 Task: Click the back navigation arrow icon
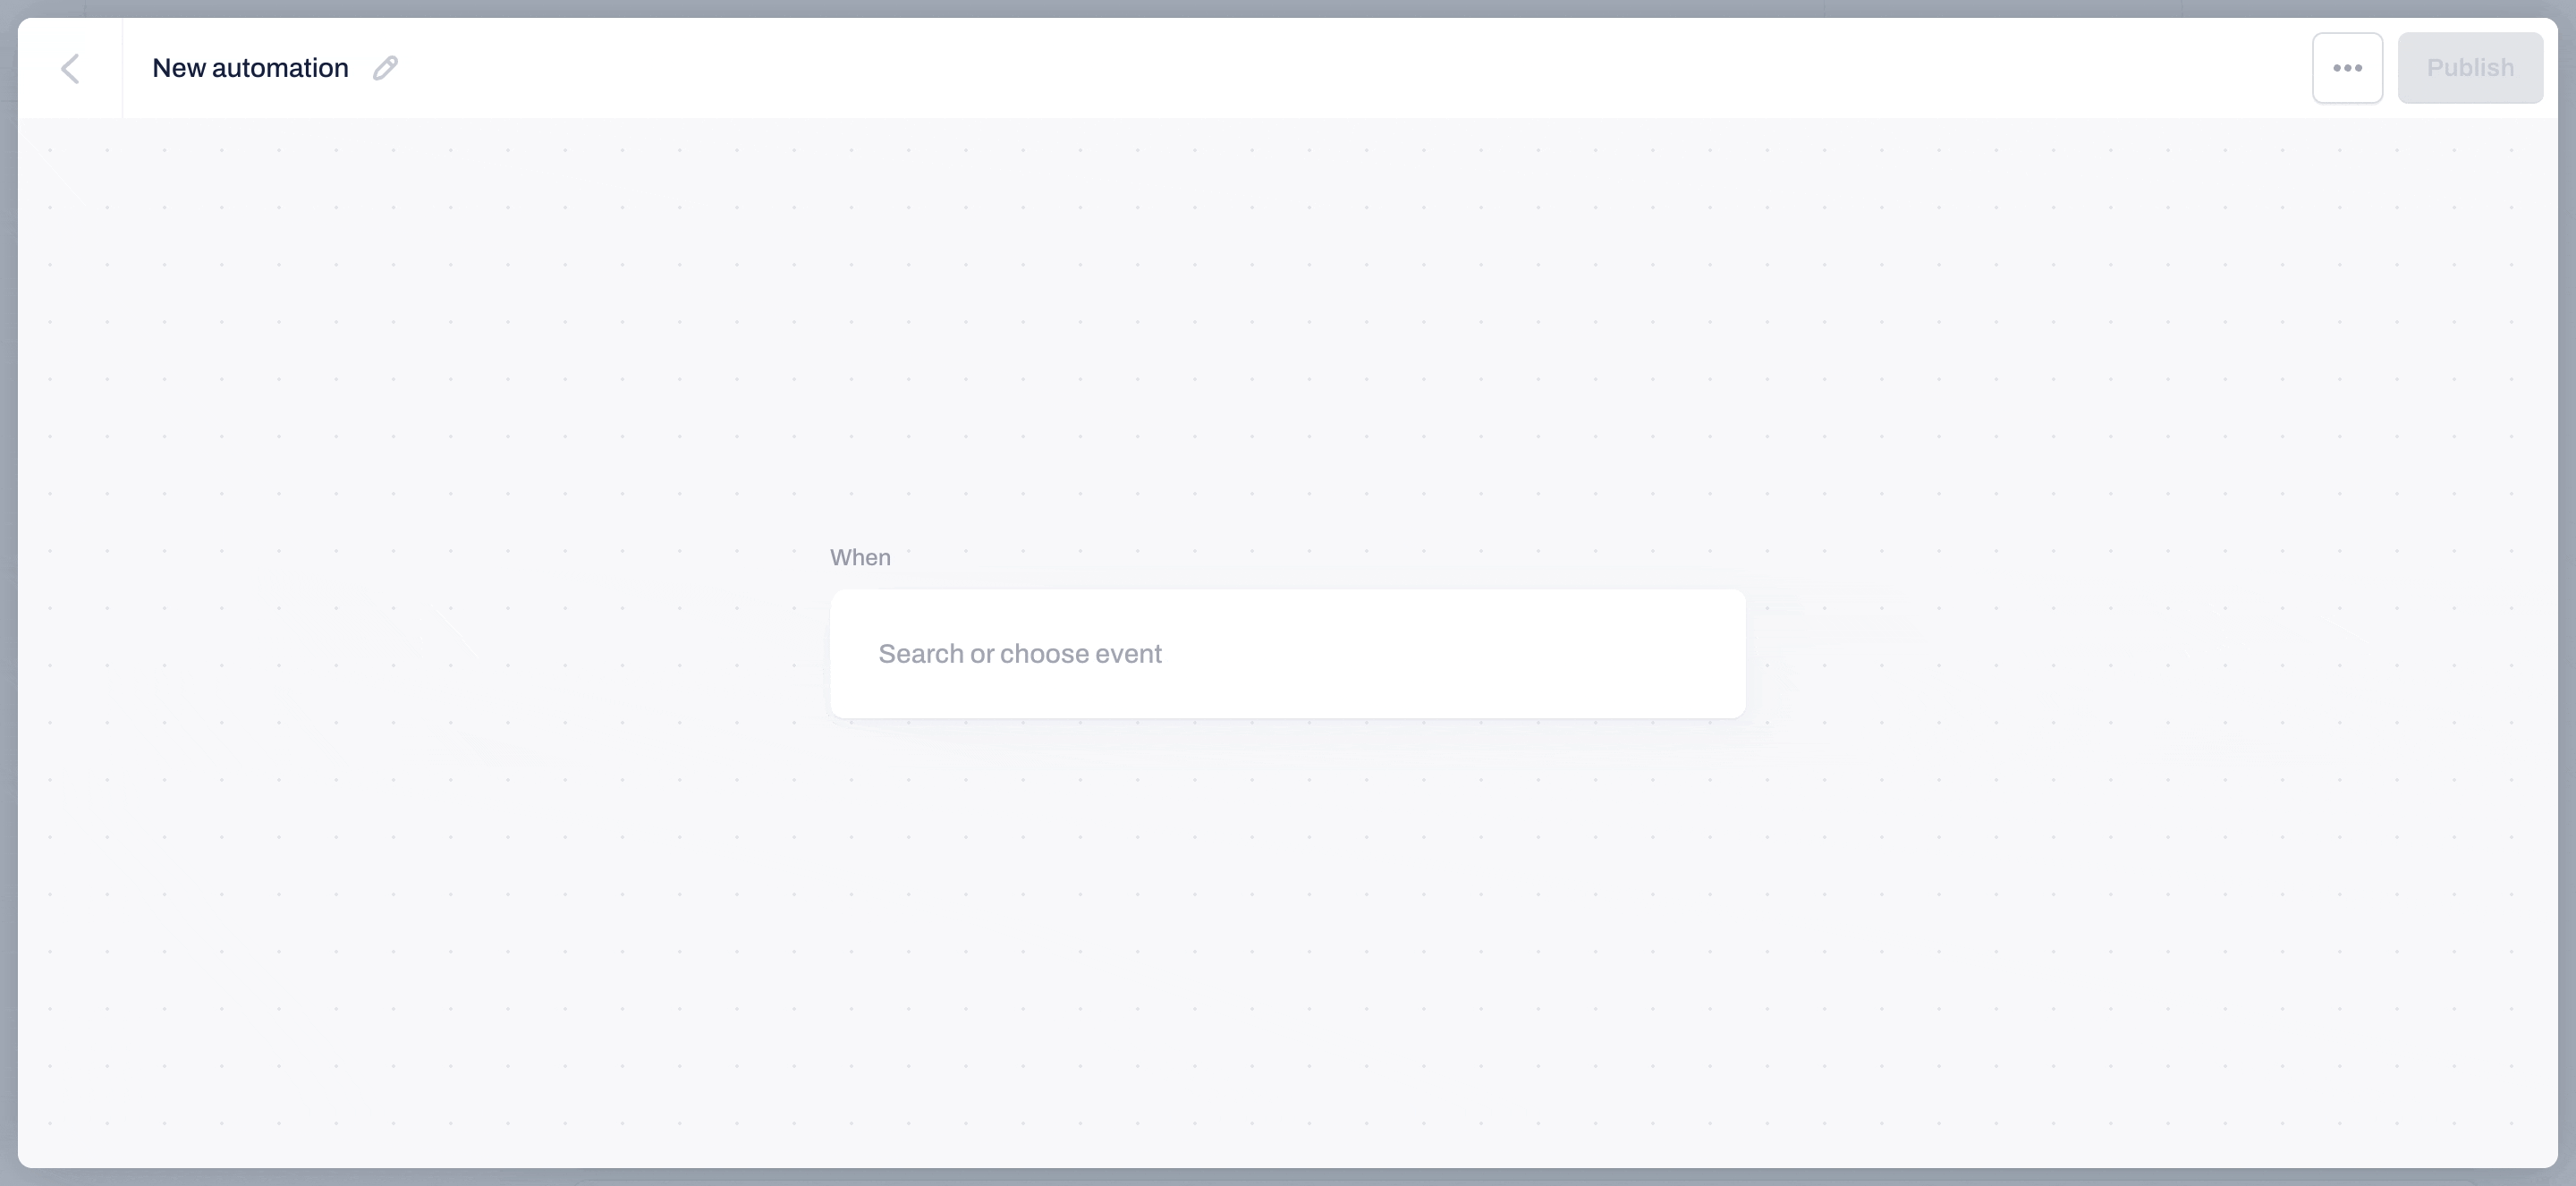(x=69, y=69)
